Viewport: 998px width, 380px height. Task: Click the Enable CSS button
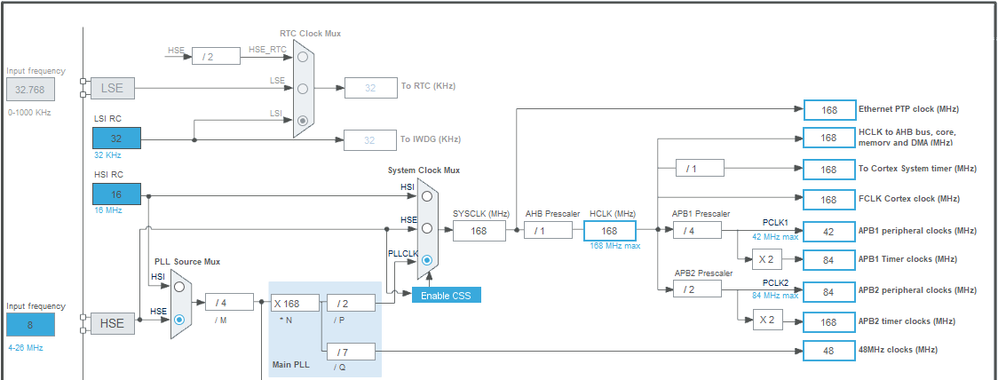[446, 295]
